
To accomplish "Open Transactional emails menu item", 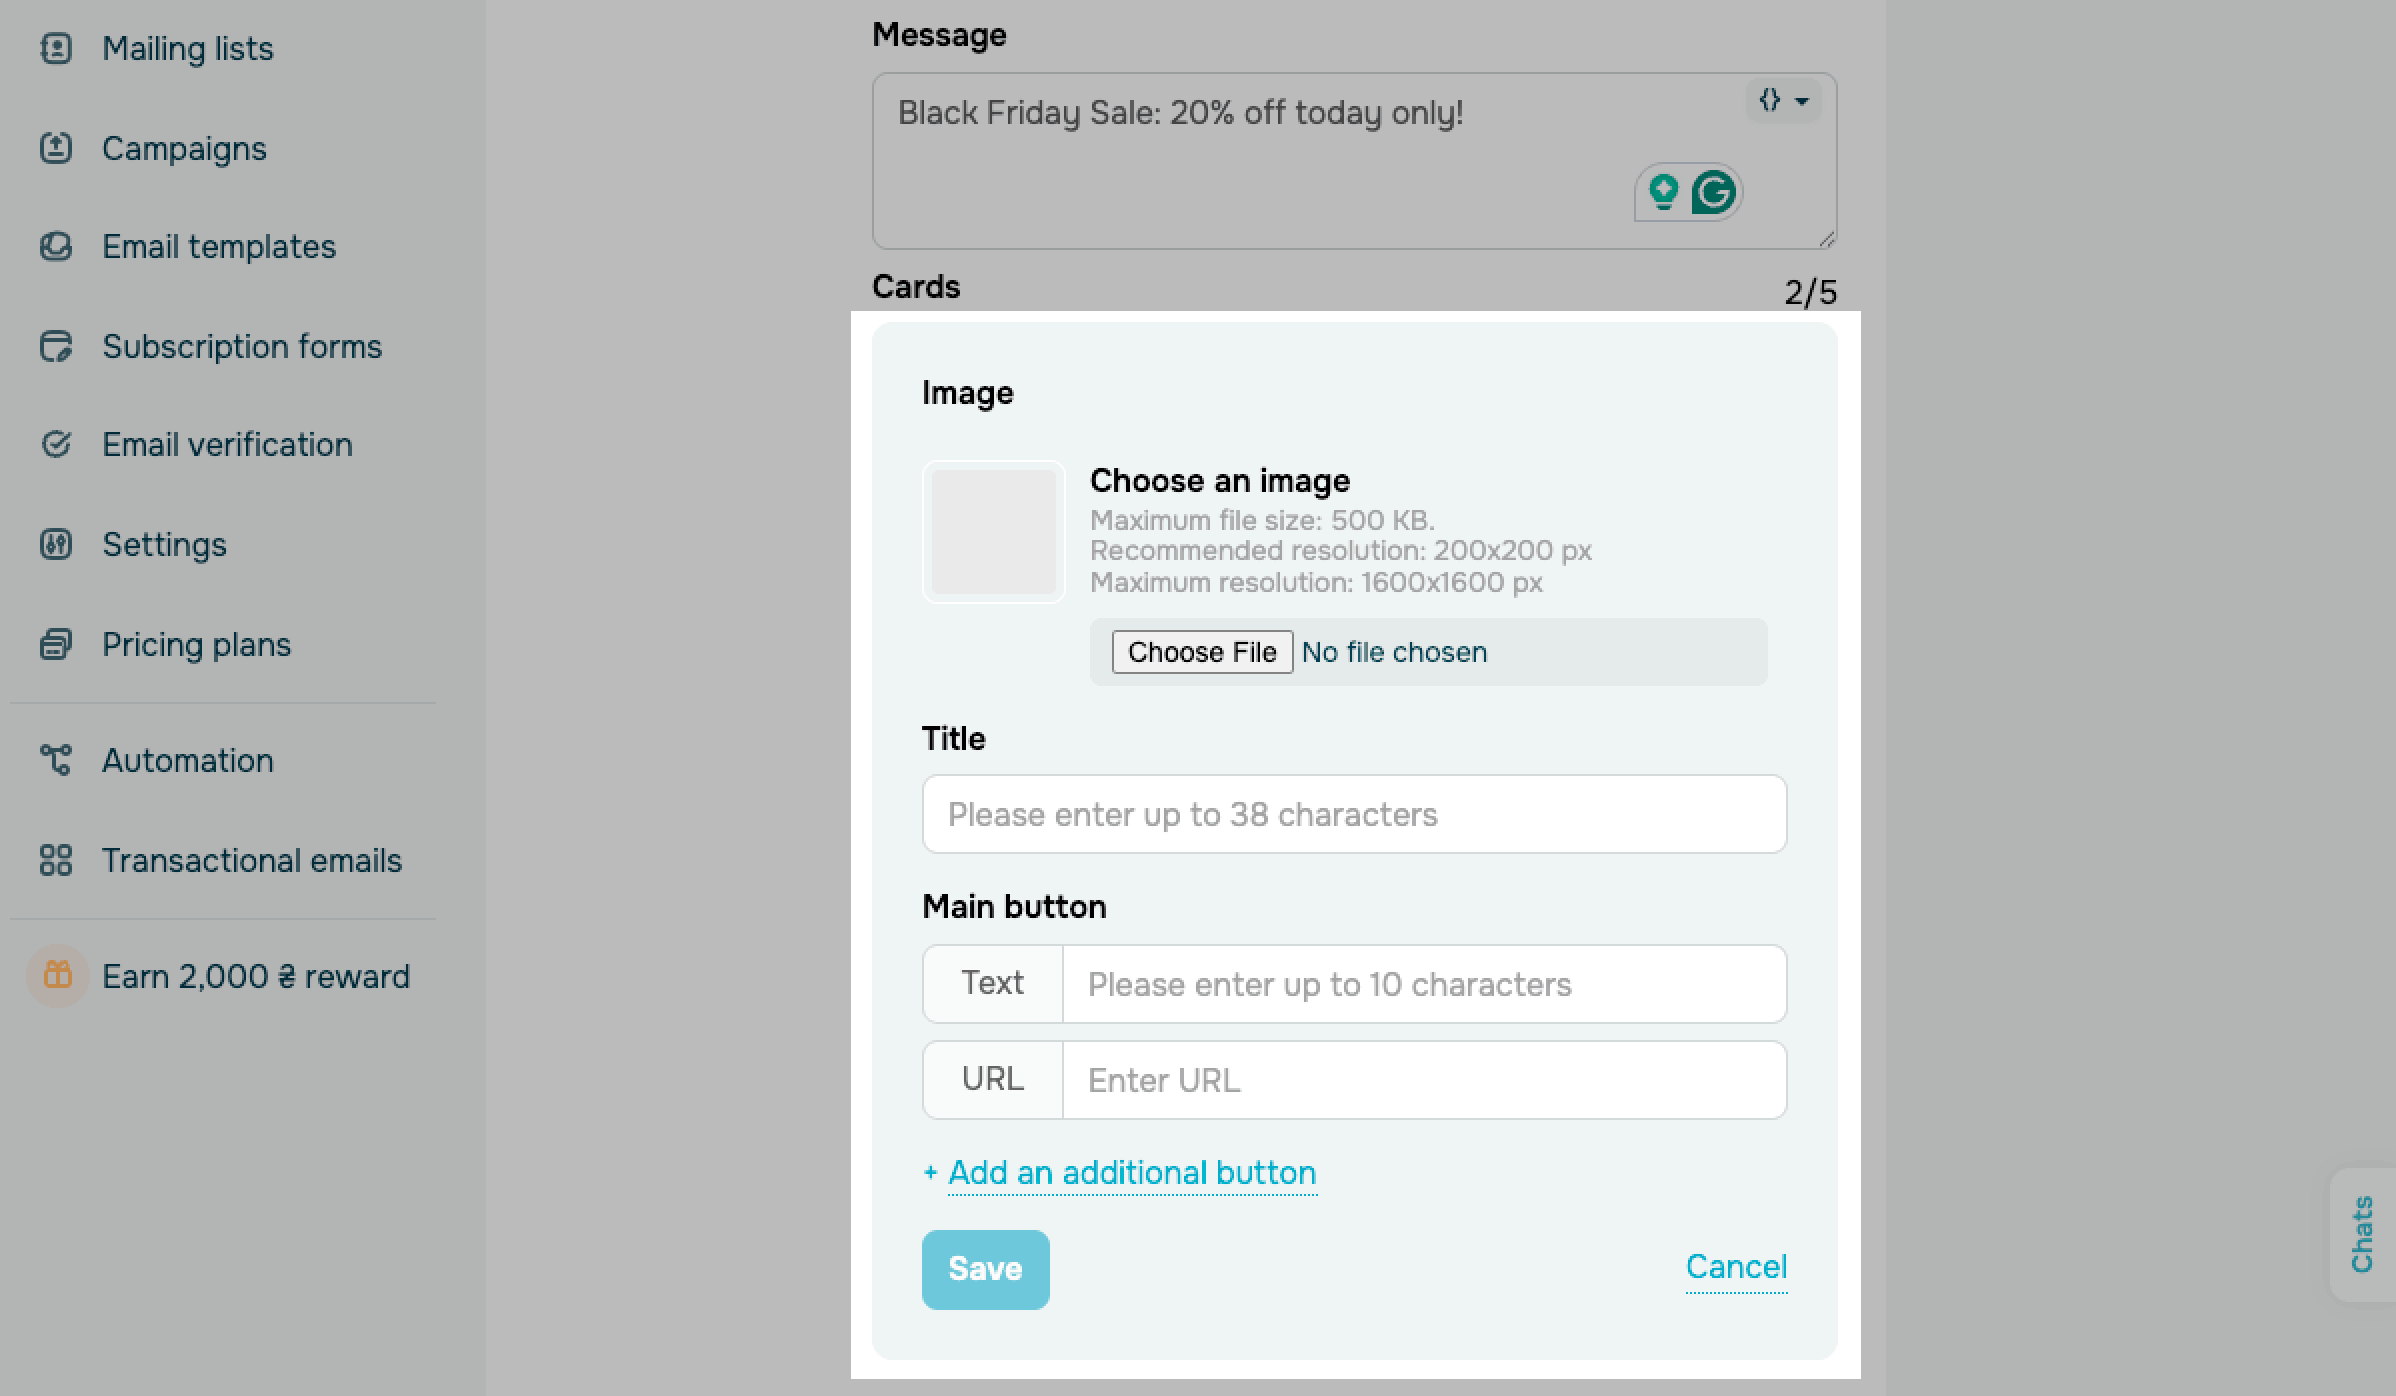I will click(251, 860).
